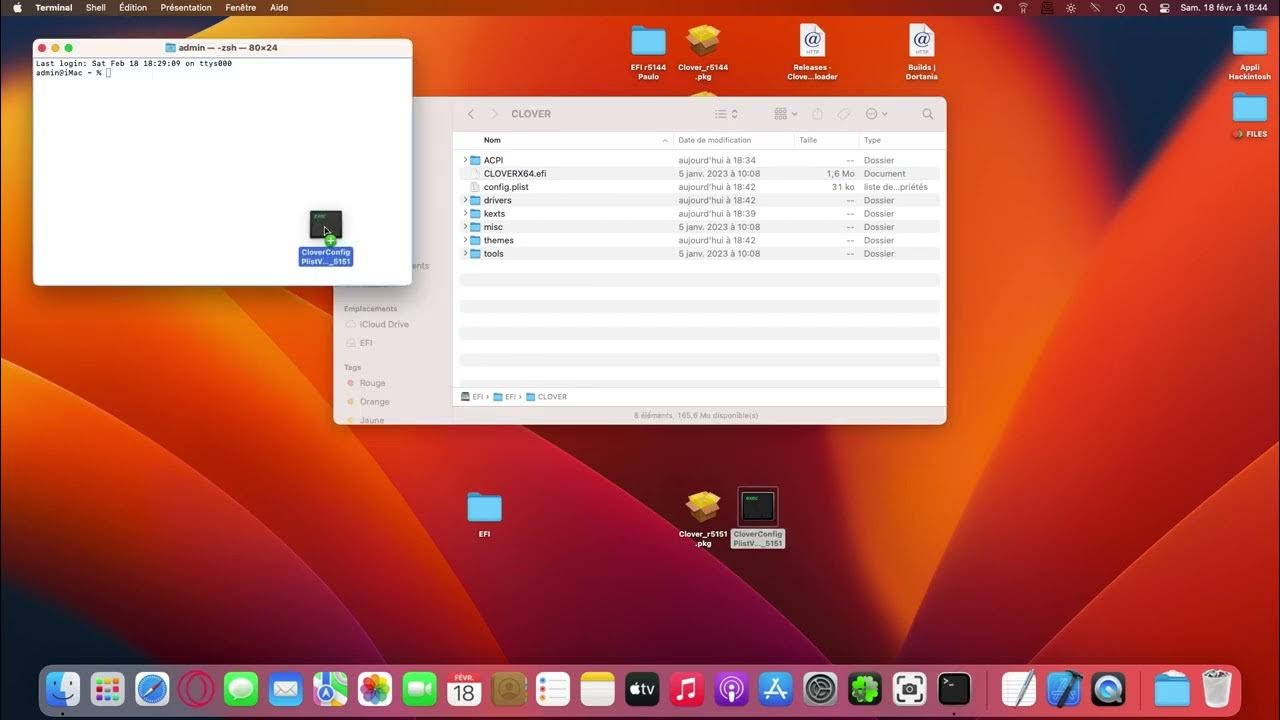Open Reminders from the Dock
This screenshot has width=1280, height=720.
pyautogui.click(x=553, y=688)
